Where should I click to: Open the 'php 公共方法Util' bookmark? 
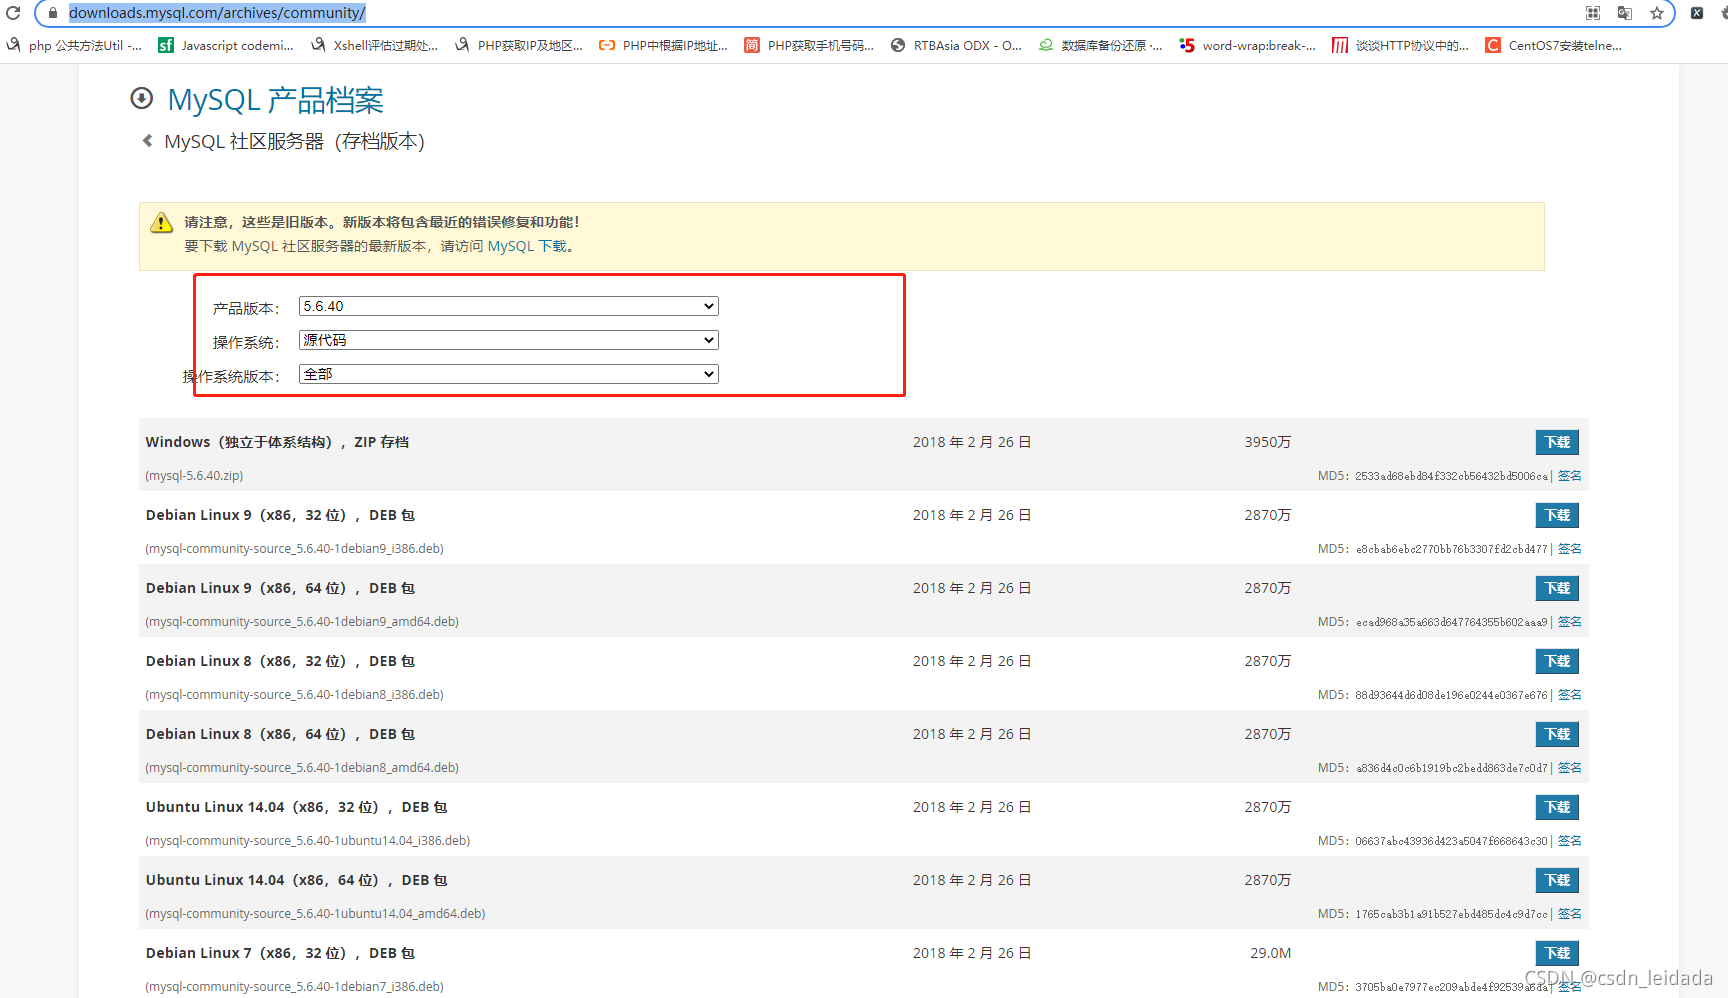[74, 45]
